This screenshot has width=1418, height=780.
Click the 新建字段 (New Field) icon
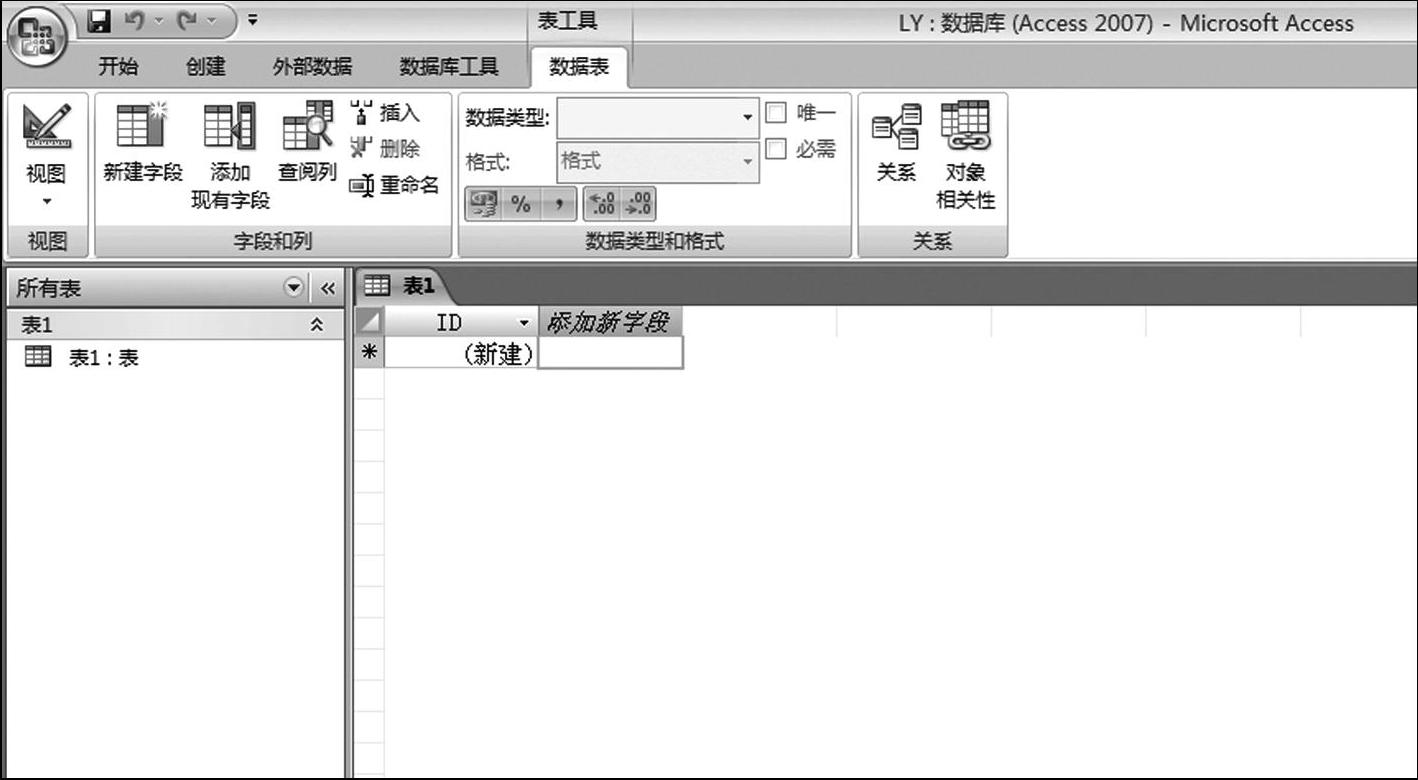pyautogui.click(x=143, y=127)
